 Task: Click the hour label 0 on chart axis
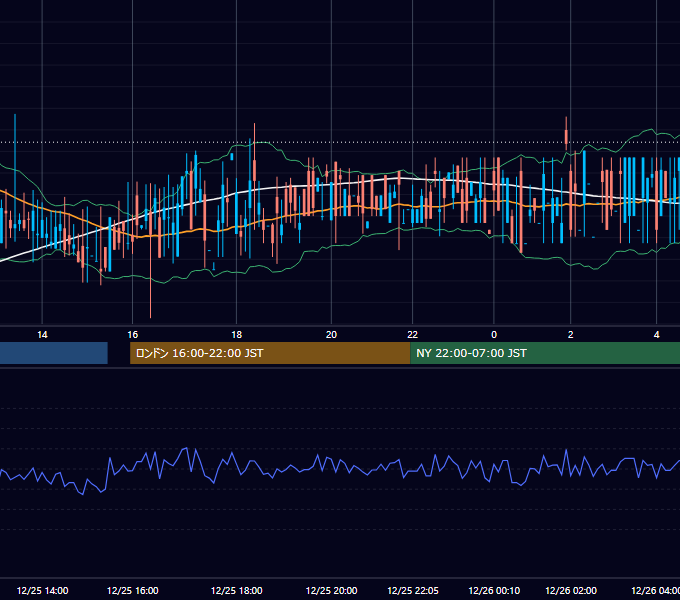494,335
